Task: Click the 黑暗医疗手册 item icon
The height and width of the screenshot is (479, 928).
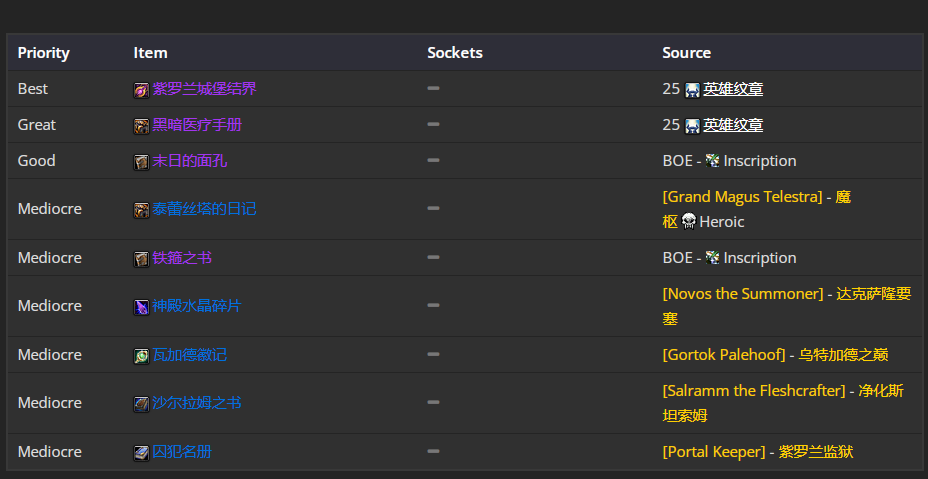Action: 141,126
